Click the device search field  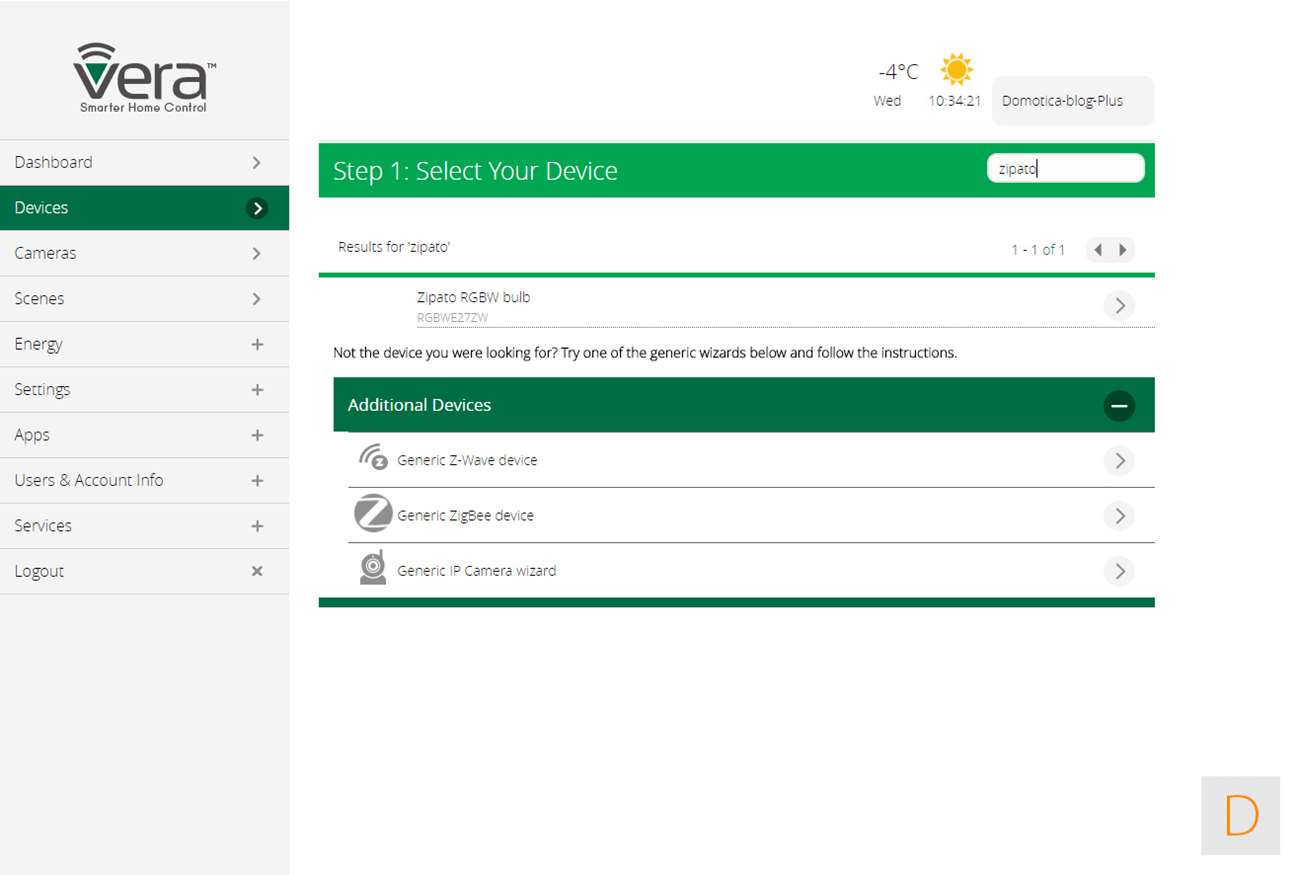pyautogui.click(x=1064, y=169)
